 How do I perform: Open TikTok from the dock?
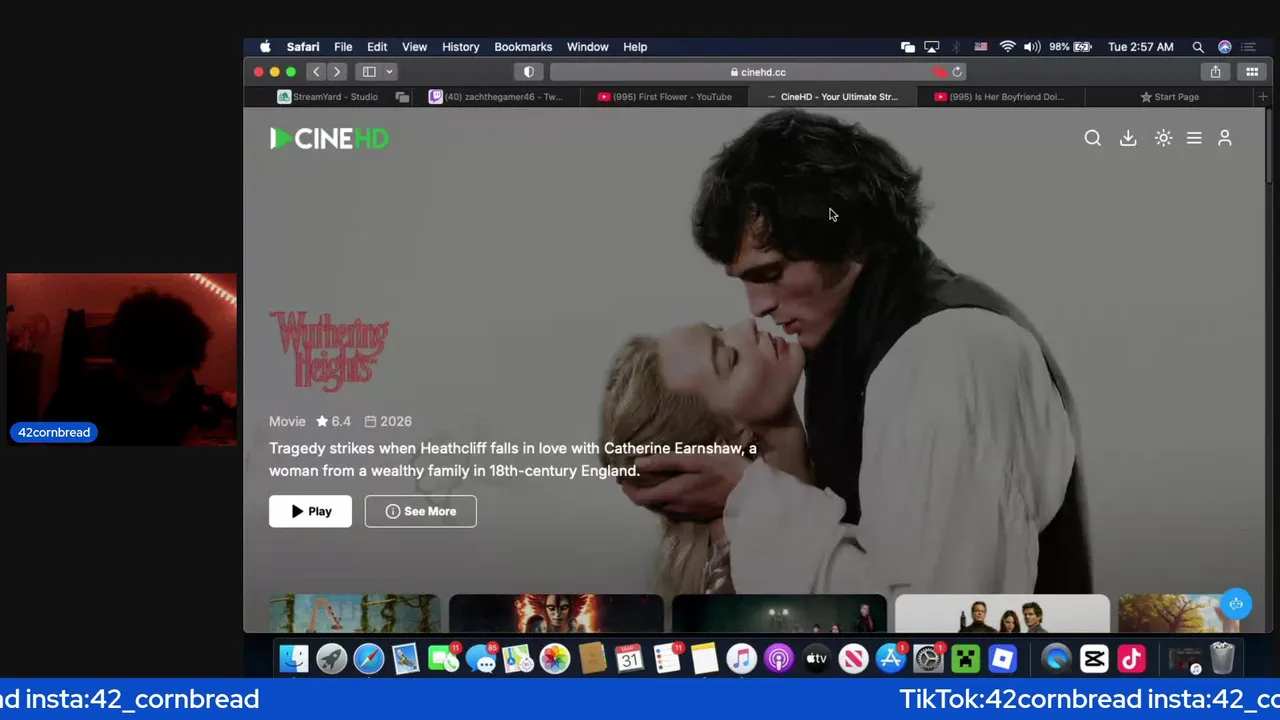1131,658
